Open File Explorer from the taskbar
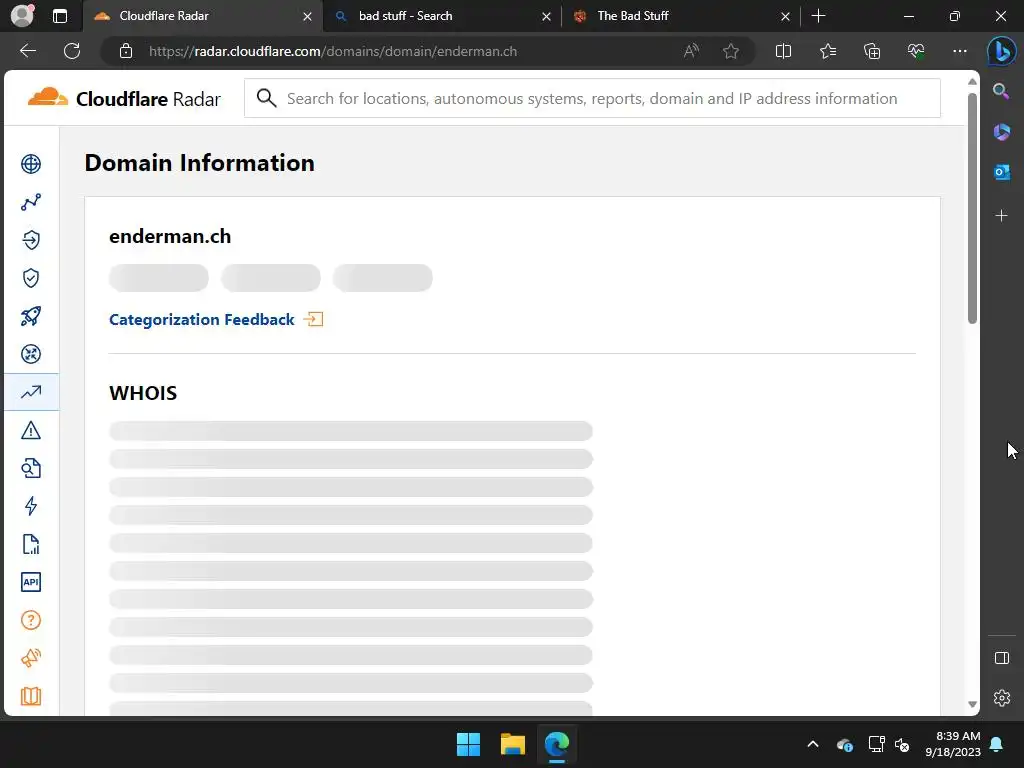This screenshot has width=1024, height=768. [513, 744]
